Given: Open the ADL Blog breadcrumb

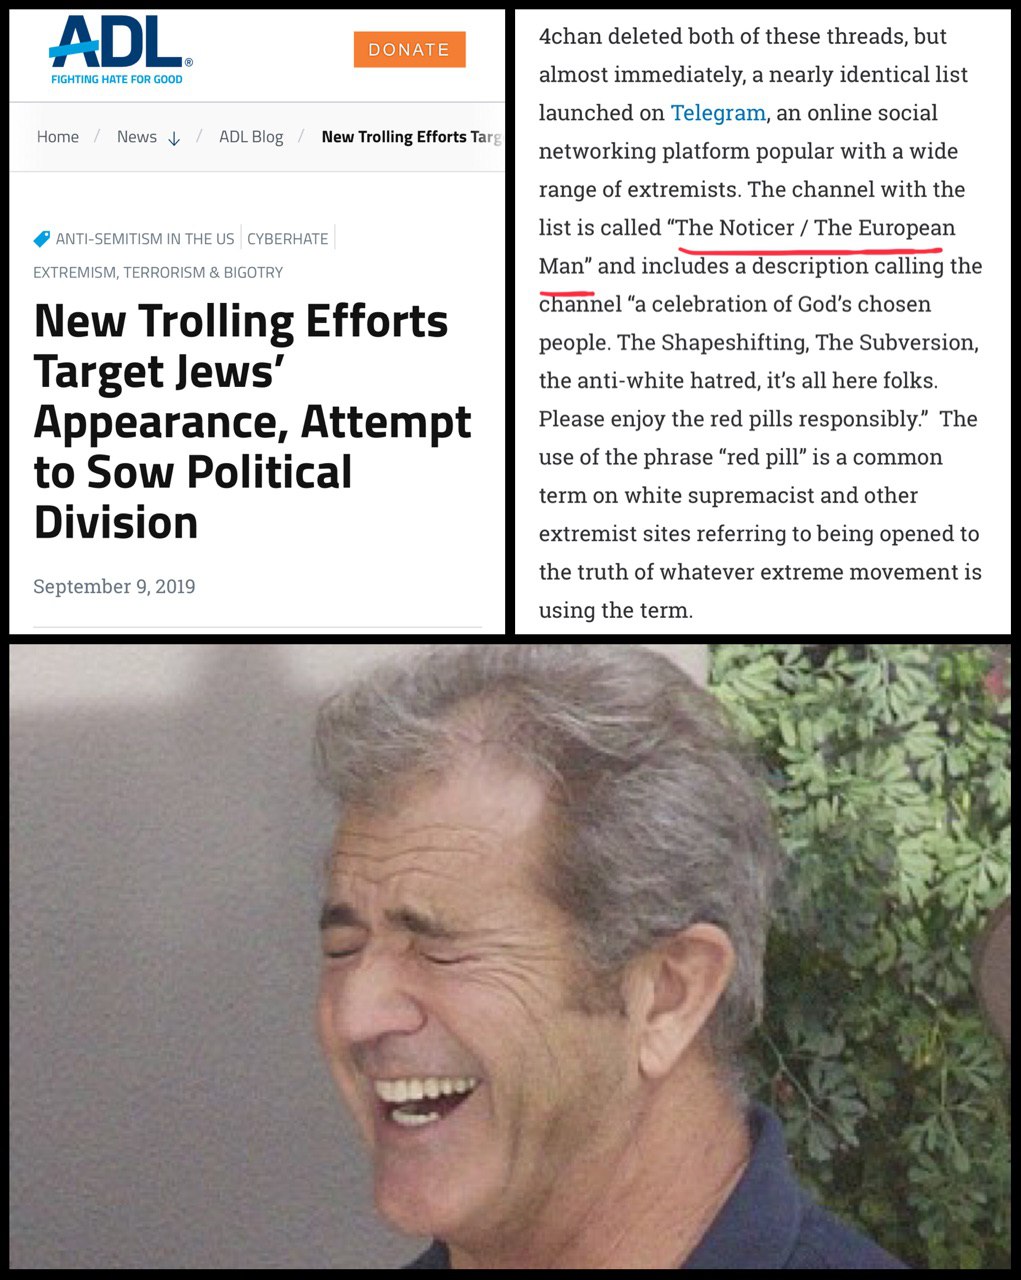Looking at the screenshot, I should (251, 137).
